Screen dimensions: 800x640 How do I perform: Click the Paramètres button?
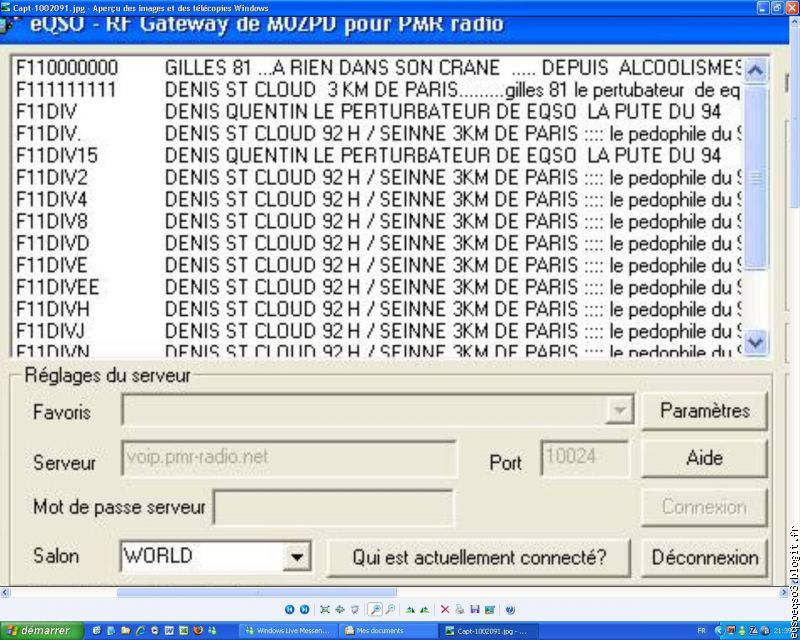(x=705, y=411)
